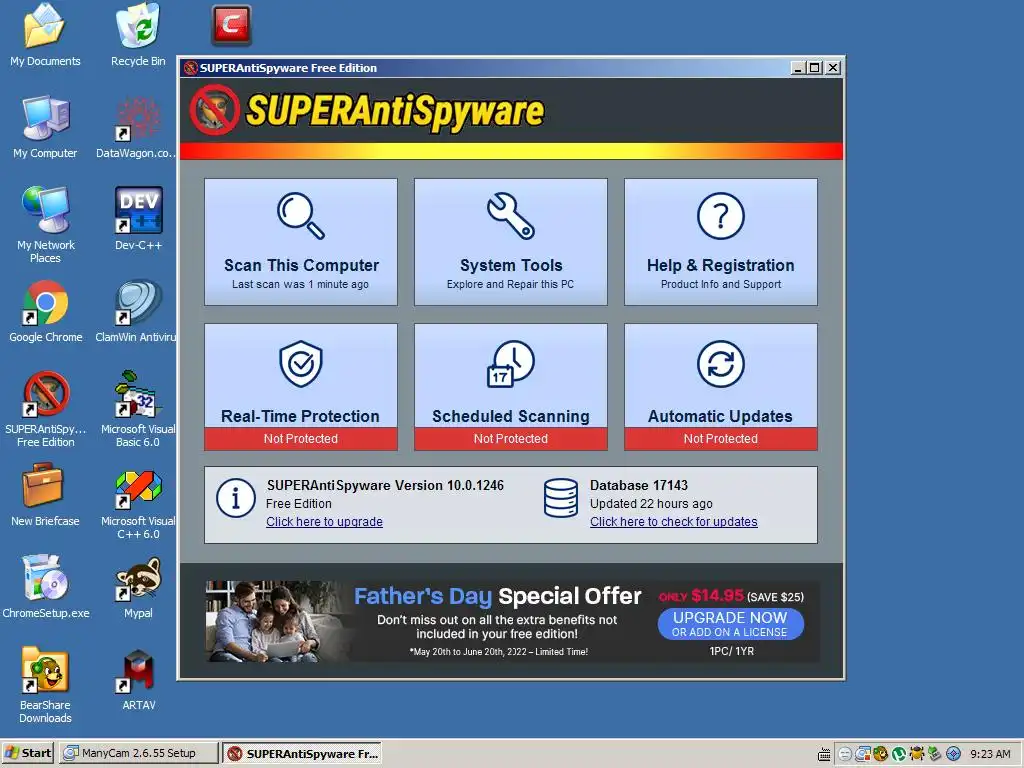Click Not Protected under Real-Time Protection

pyautogui.click(x=300, y=439)
